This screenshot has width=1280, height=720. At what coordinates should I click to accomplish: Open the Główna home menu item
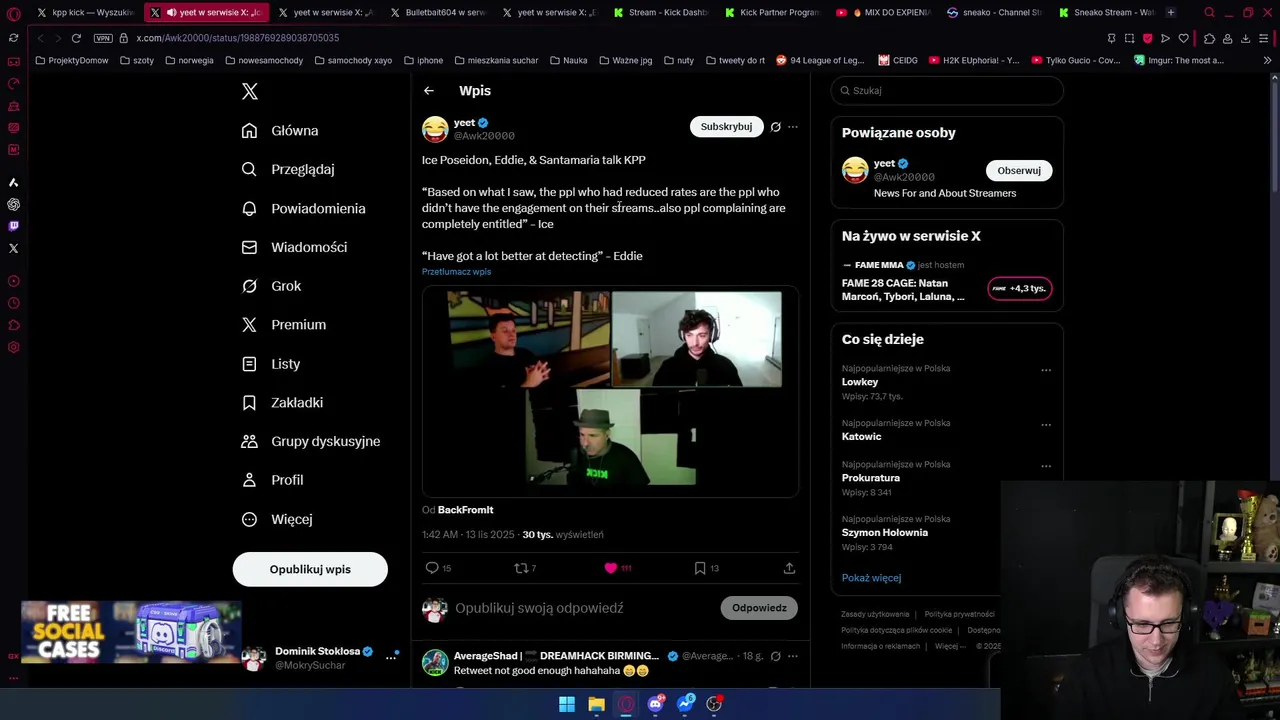click(x=280, y=131)
